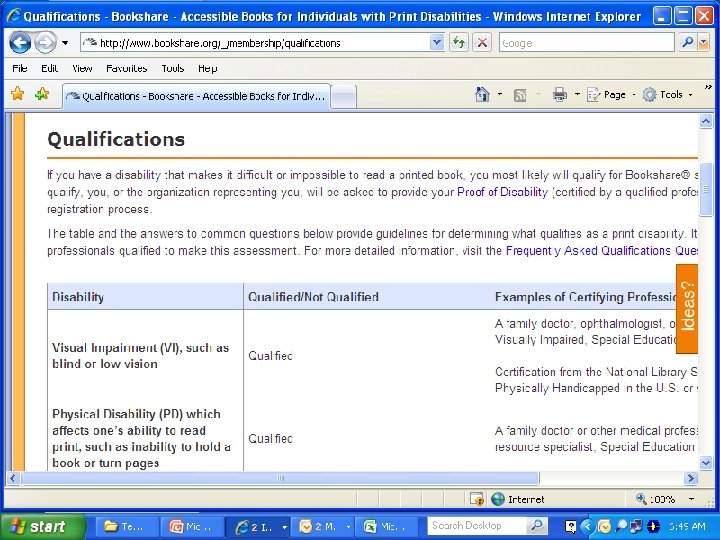Click the Visual Impairment (VI) row label
This screenshot has height=540, width=720.
(141, 355)
